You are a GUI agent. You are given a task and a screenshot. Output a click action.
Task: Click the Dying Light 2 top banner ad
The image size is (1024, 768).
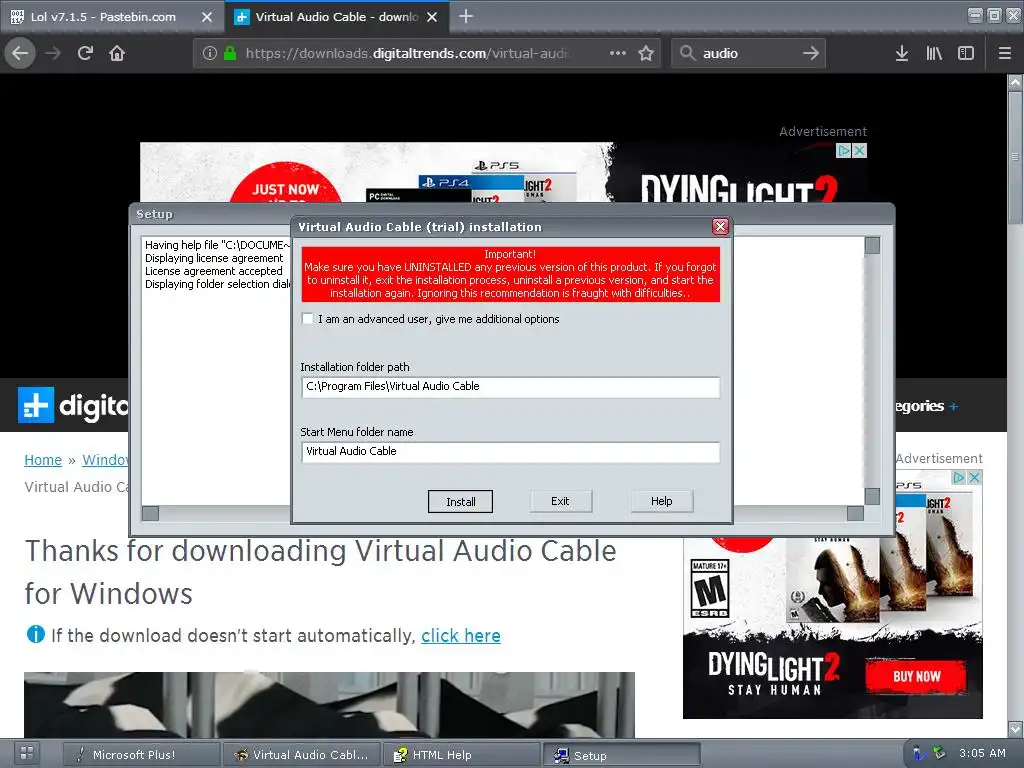click(503, 172)
